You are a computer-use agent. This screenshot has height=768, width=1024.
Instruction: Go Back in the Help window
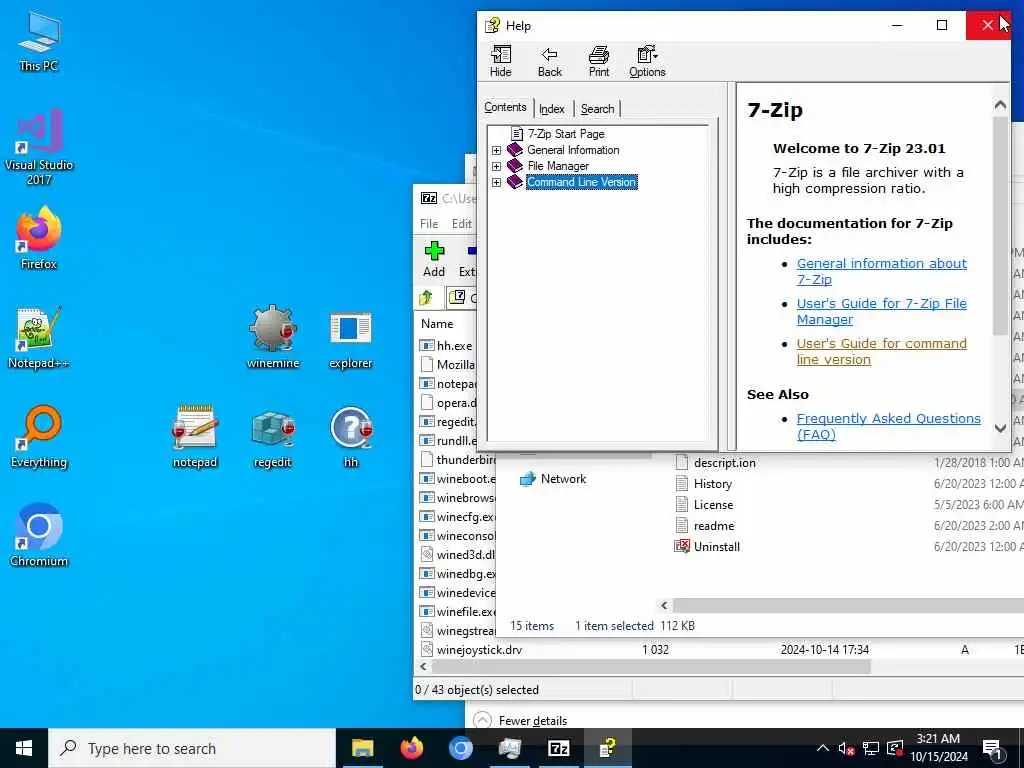[549, 61]
